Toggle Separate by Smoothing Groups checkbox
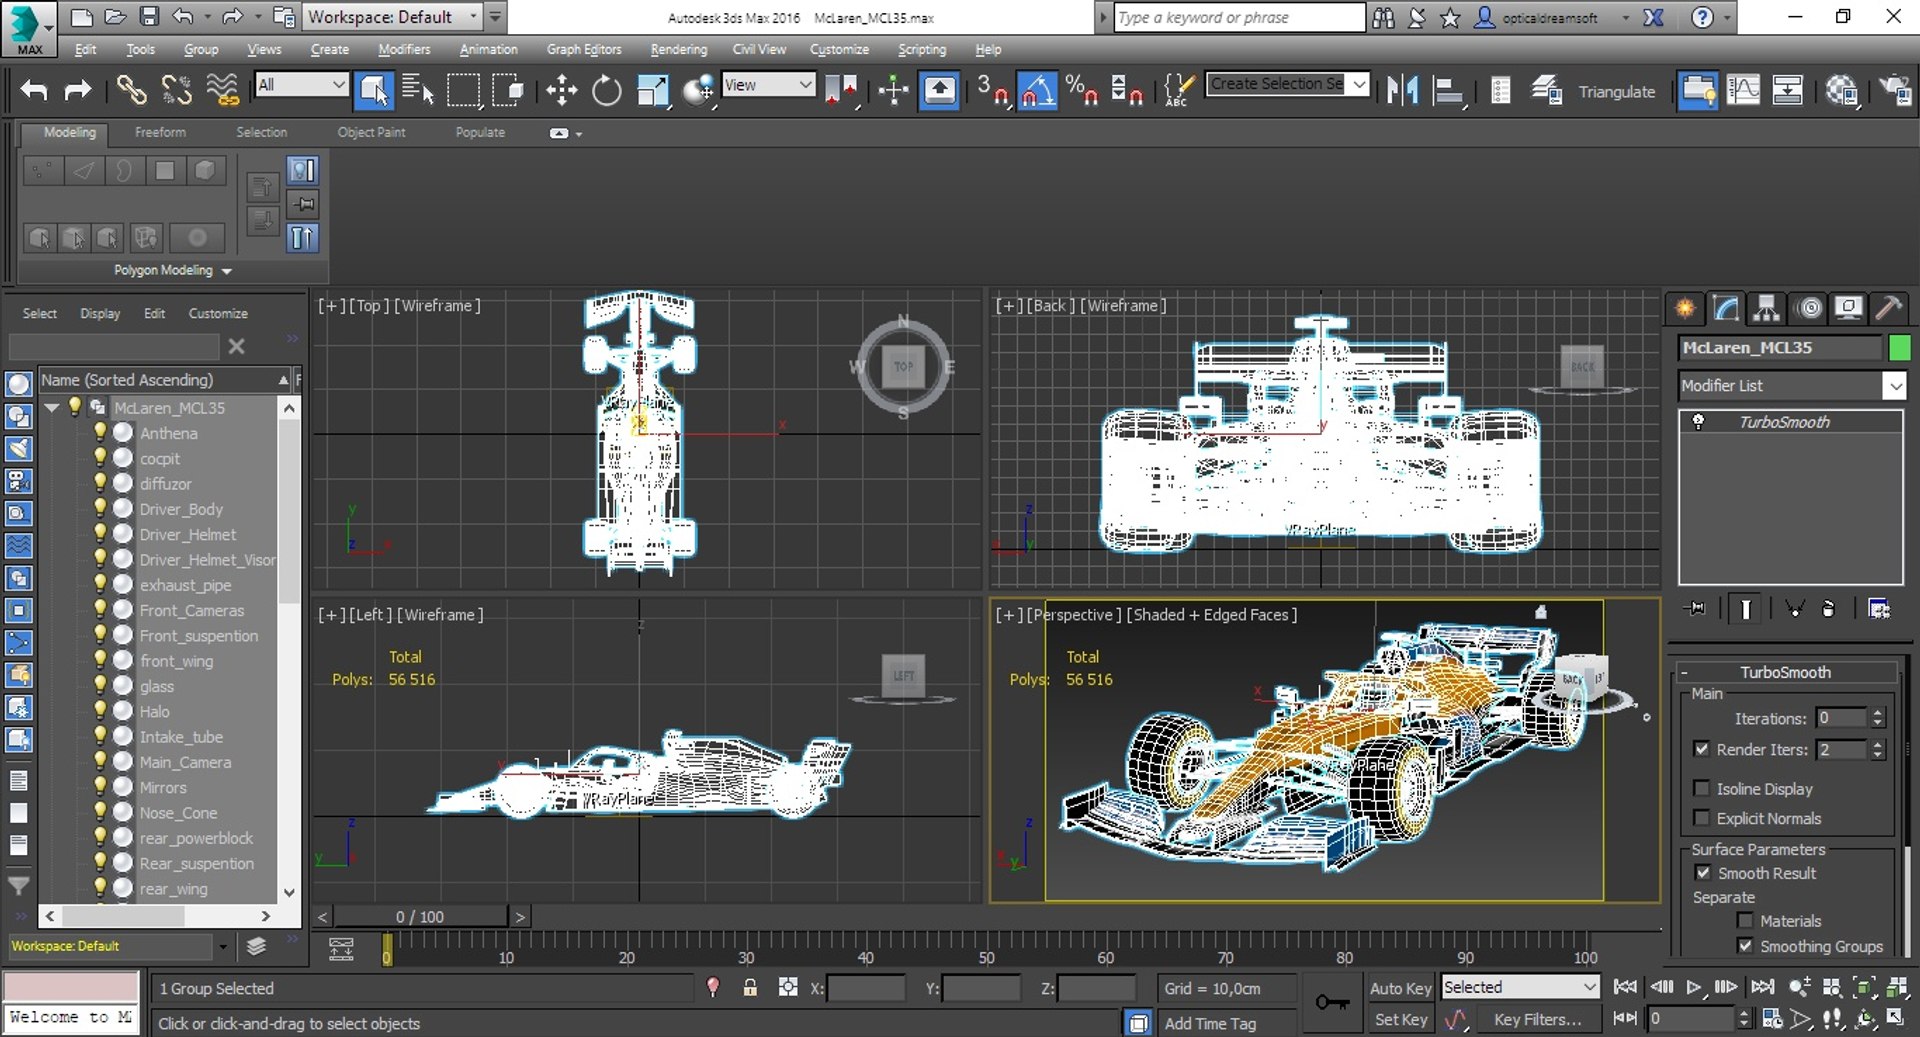1920x1037 pixels. 1746,946
